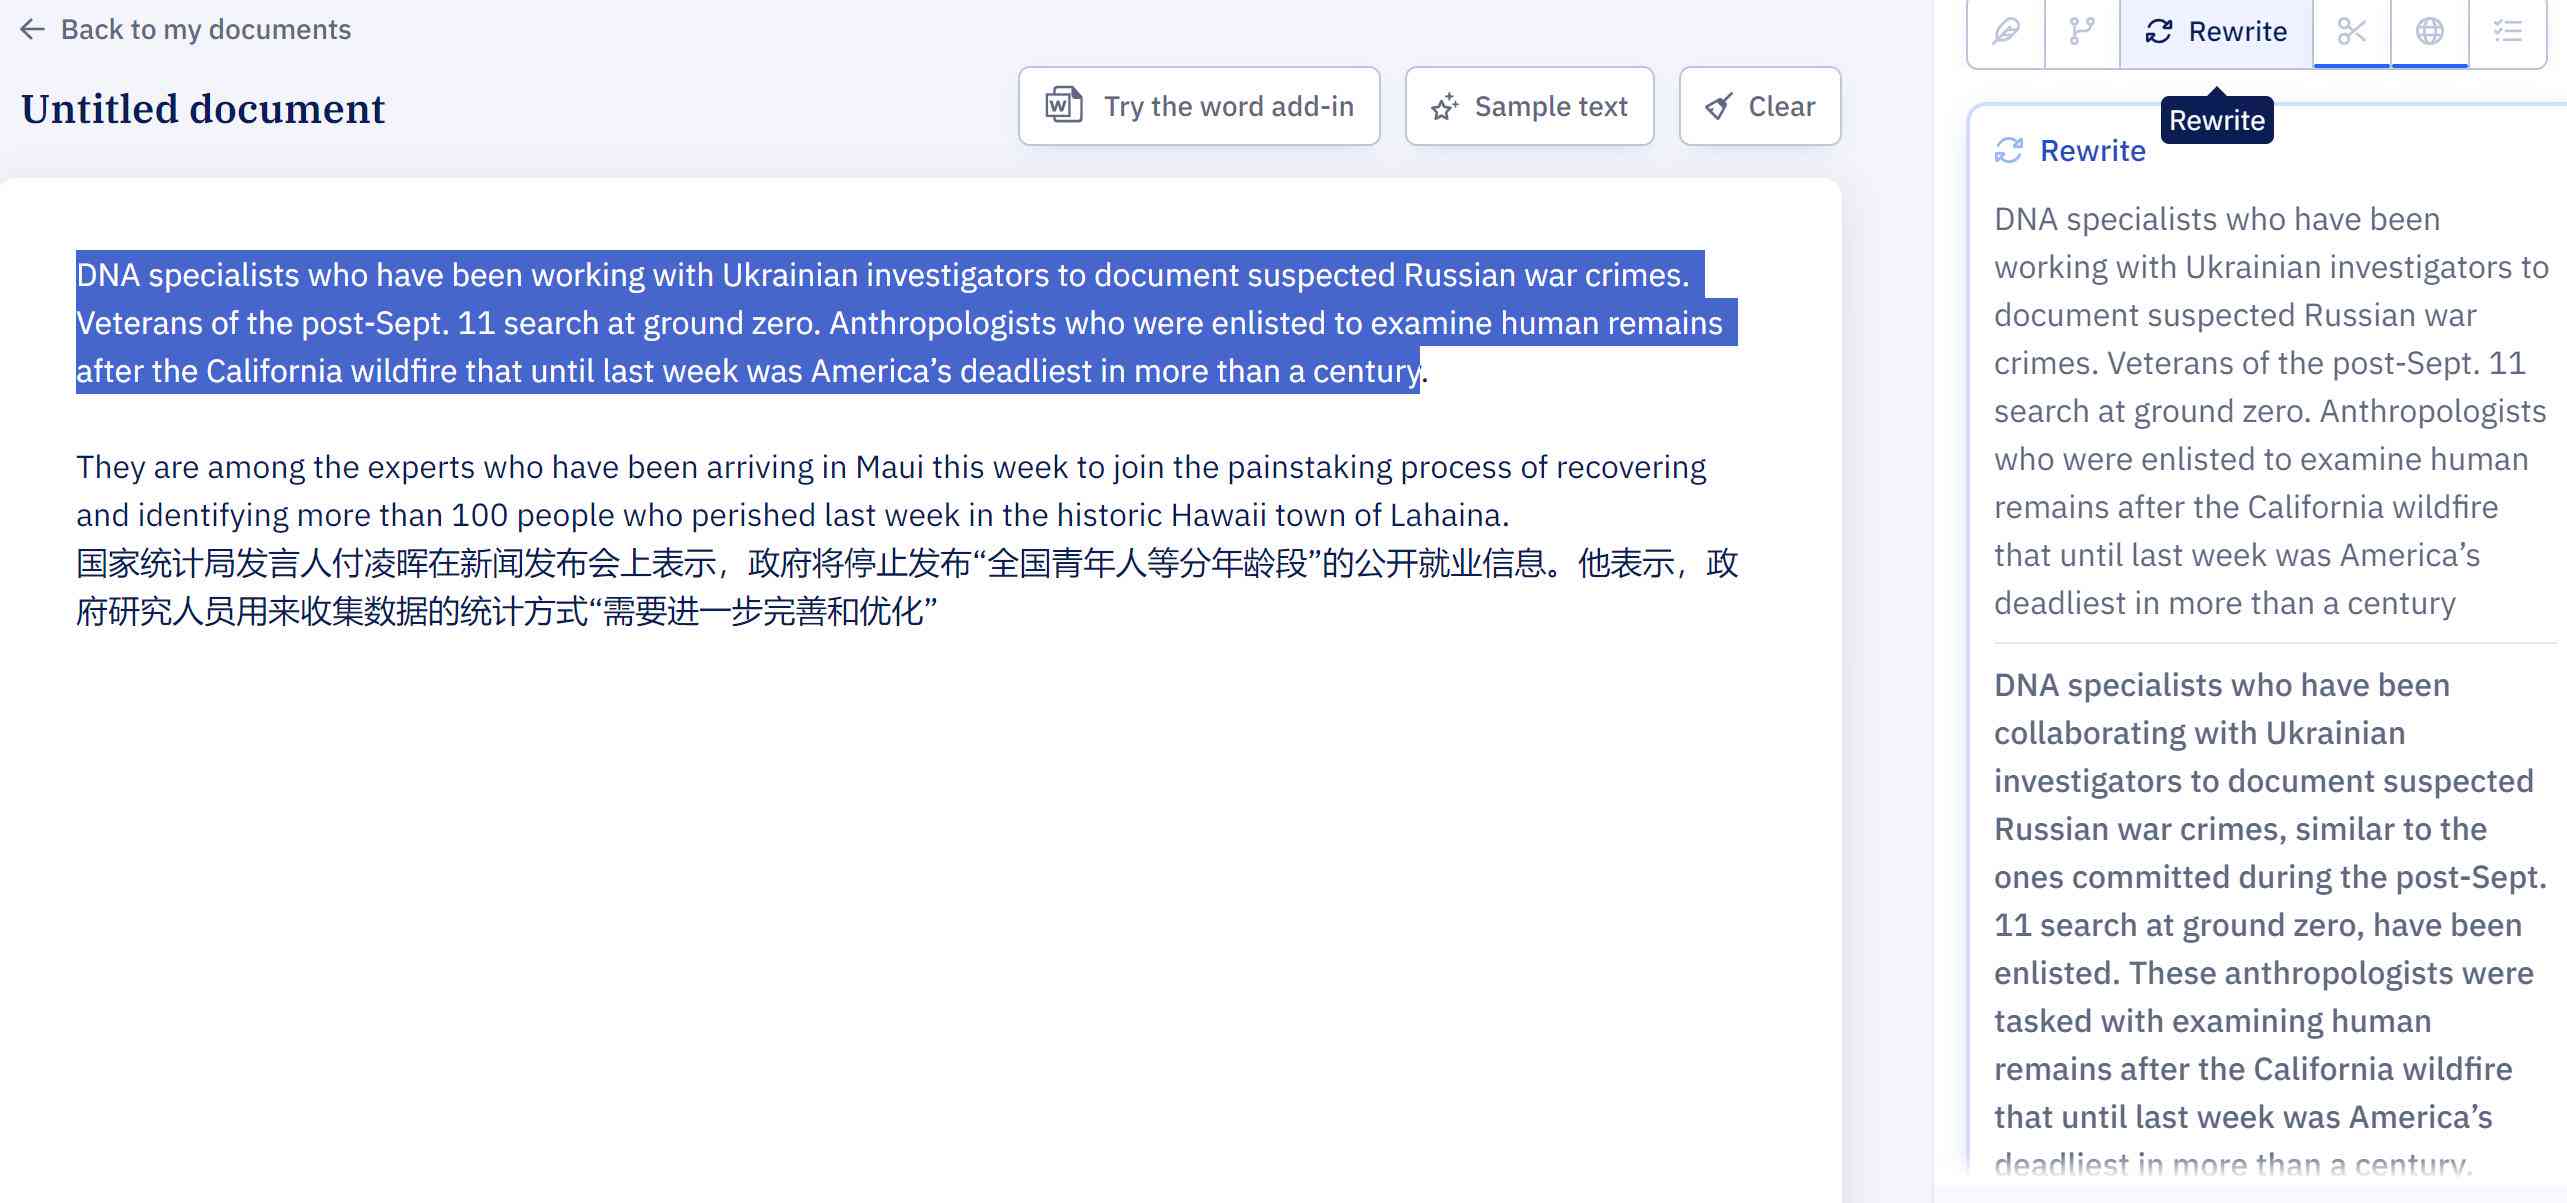Image resolution: width=2567 pixels, height=1203 pixels.
Task: Click the Clear toolbar button
Action: (1760, 105)
